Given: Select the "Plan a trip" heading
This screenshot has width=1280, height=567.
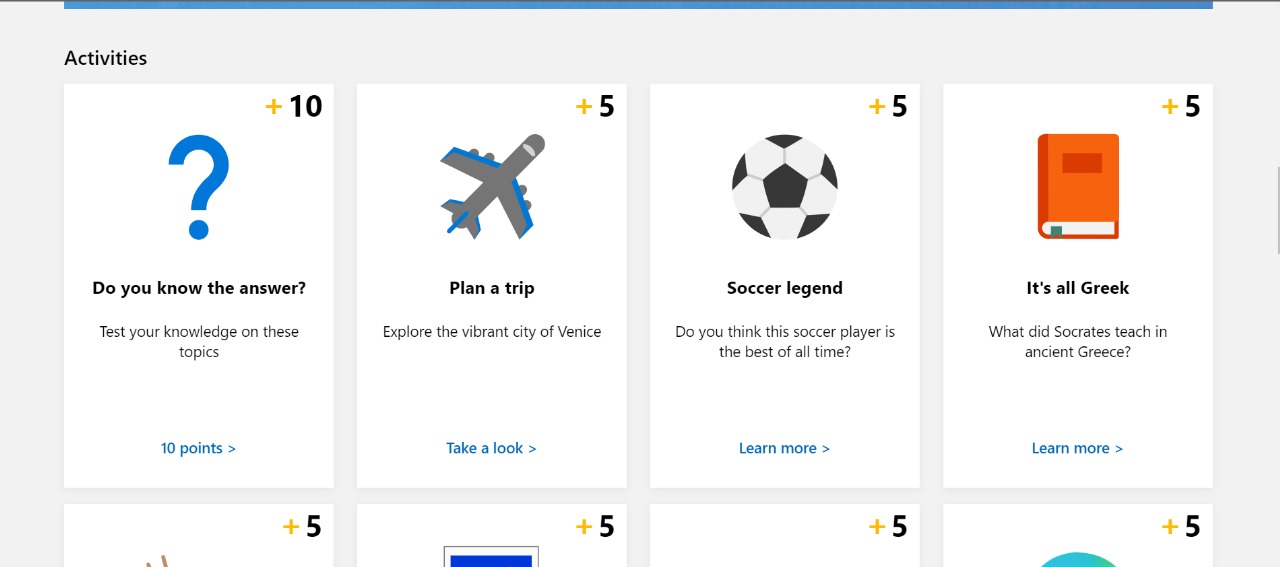Looking at the screenshot, I should click(492, 288).
